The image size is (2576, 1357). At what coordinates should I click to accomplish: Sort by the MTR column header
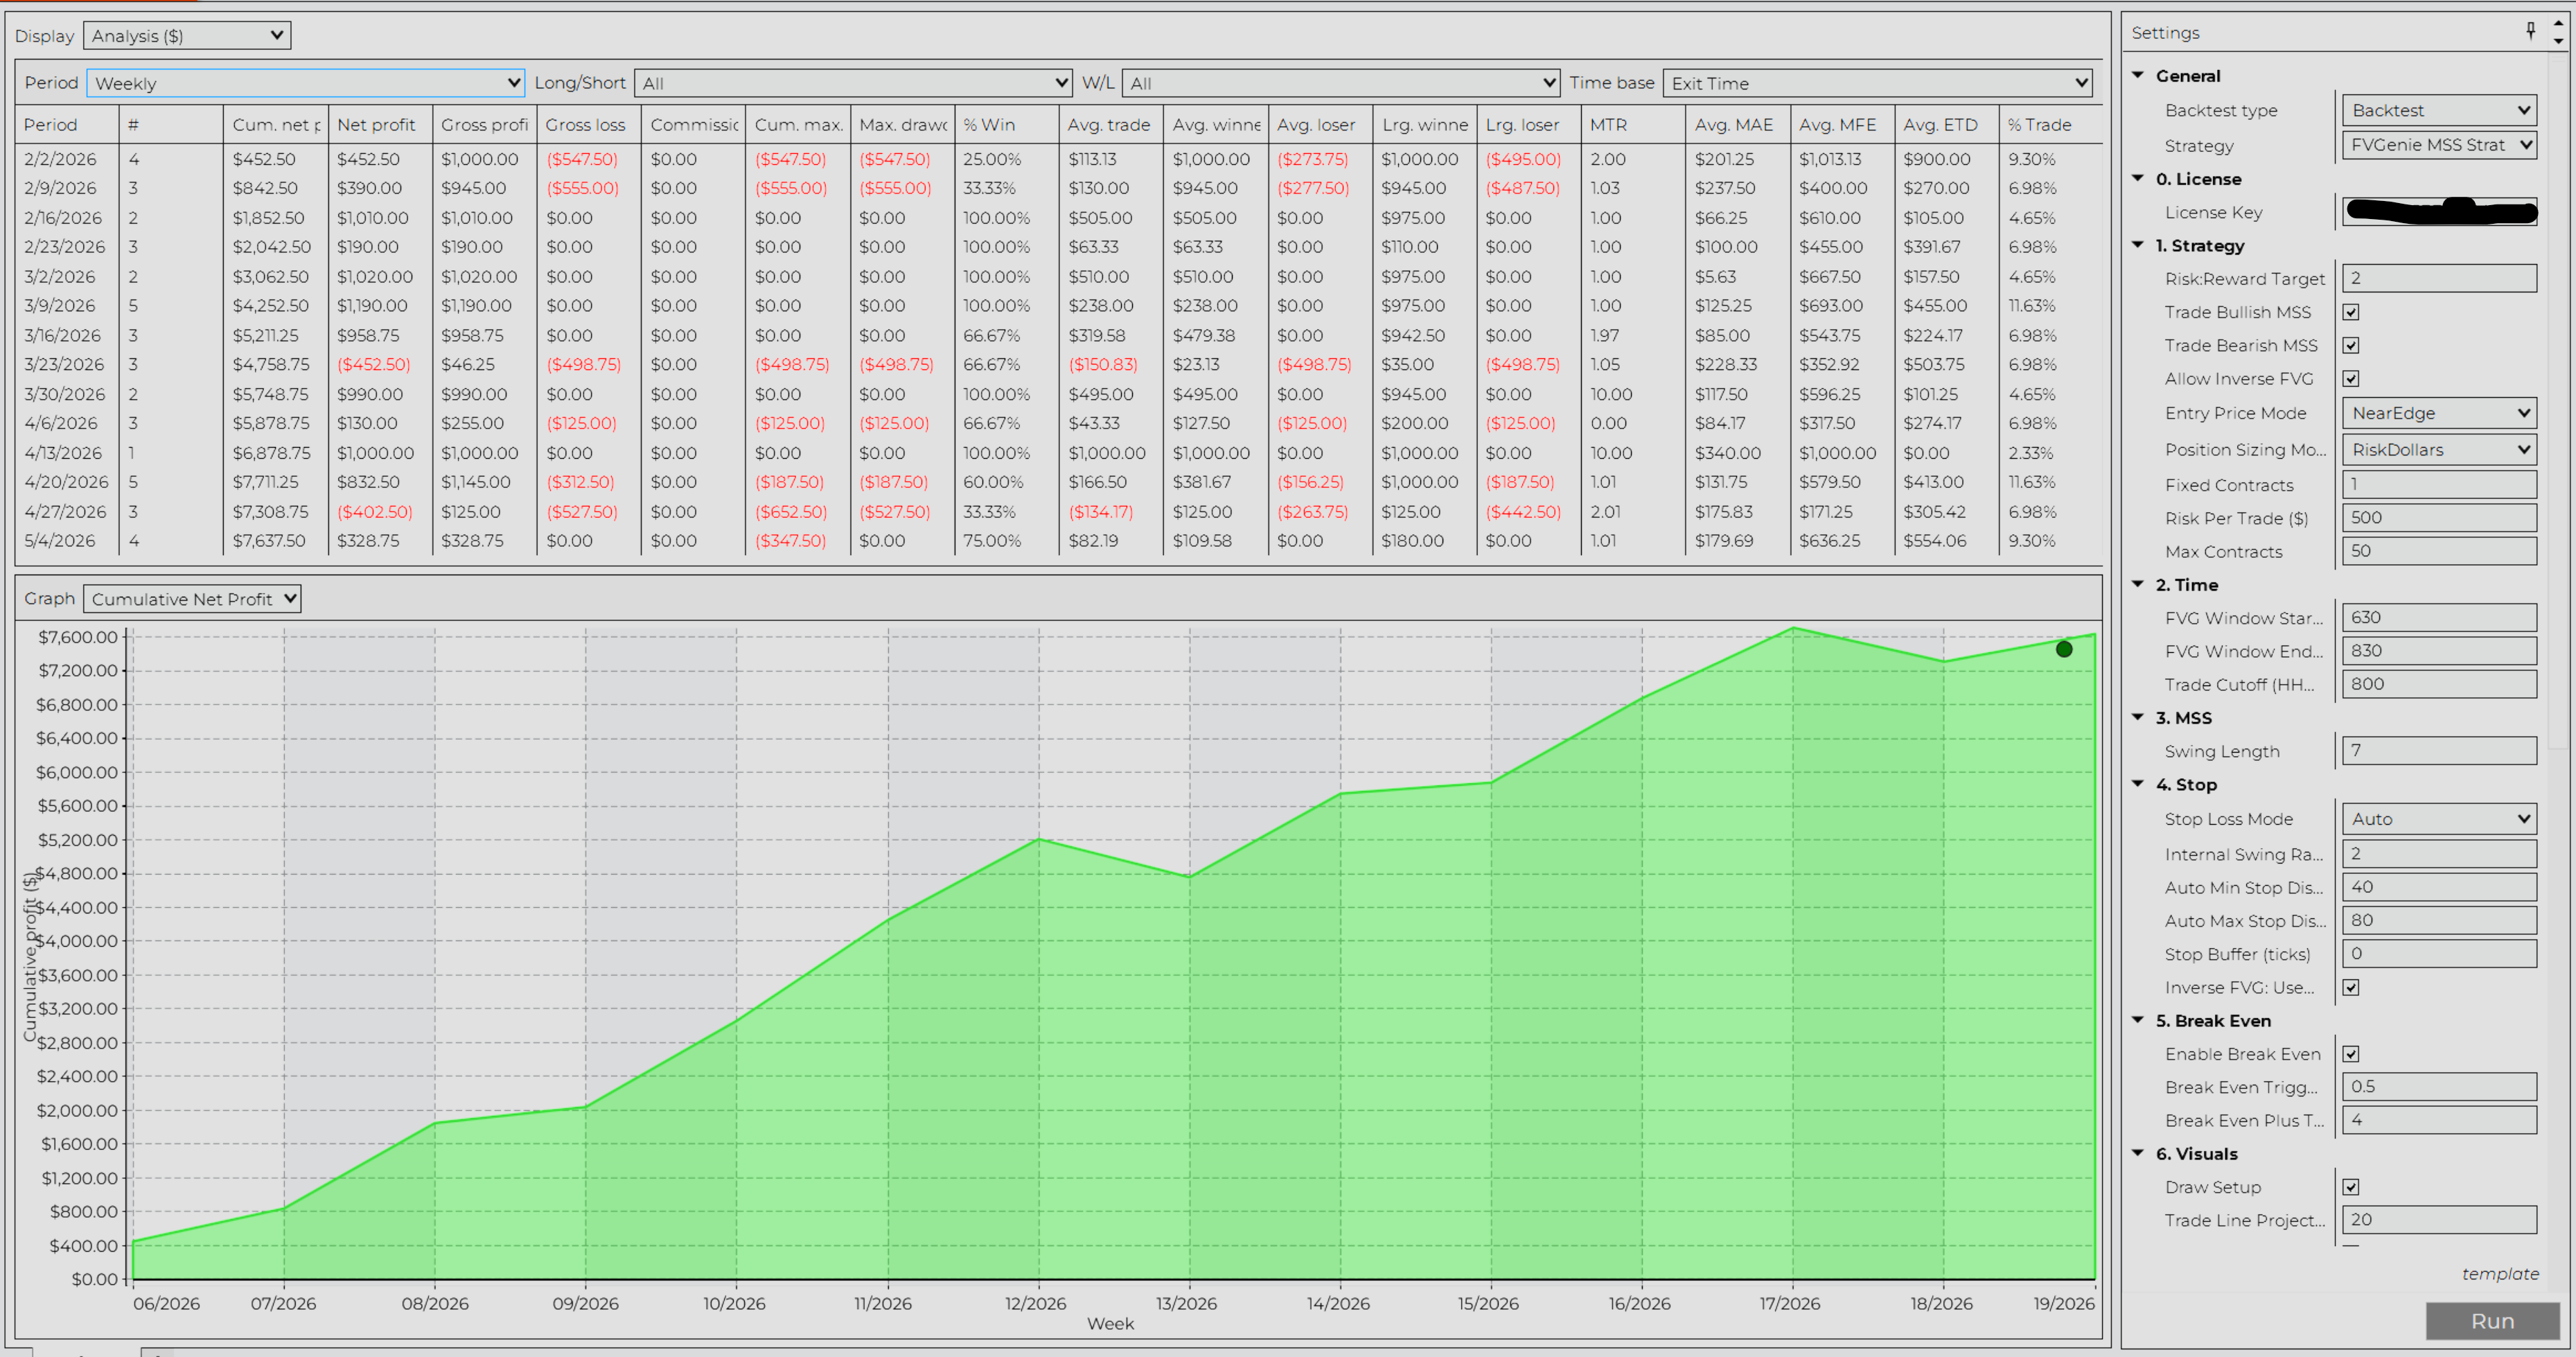1632,125
